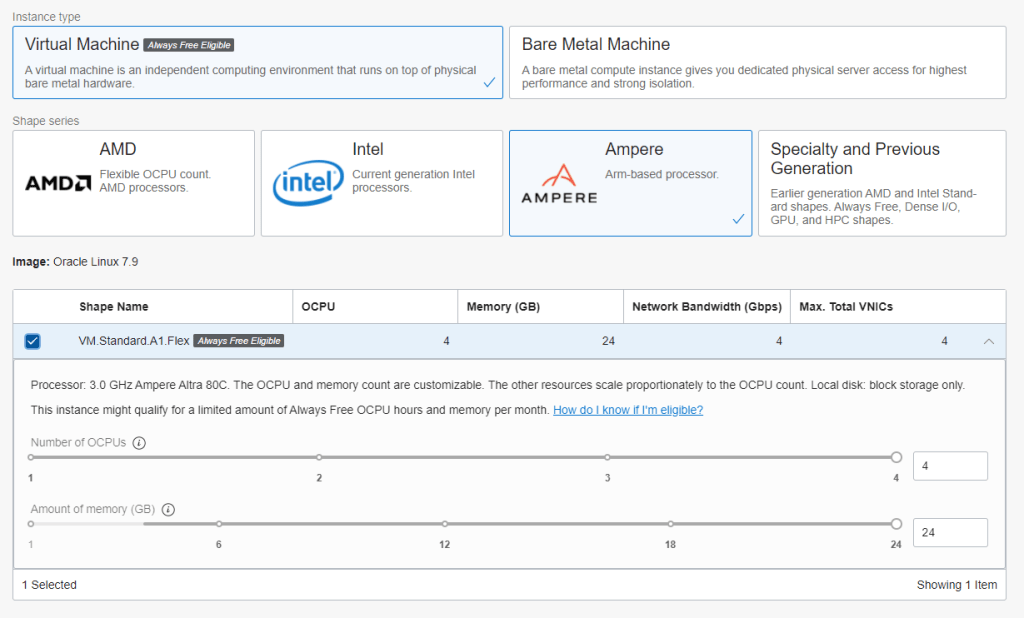Image resolution: width=1024 pixels, height=618 pixels.
Task: Set OCPU slider to the 2 mark
Action: 319,457
